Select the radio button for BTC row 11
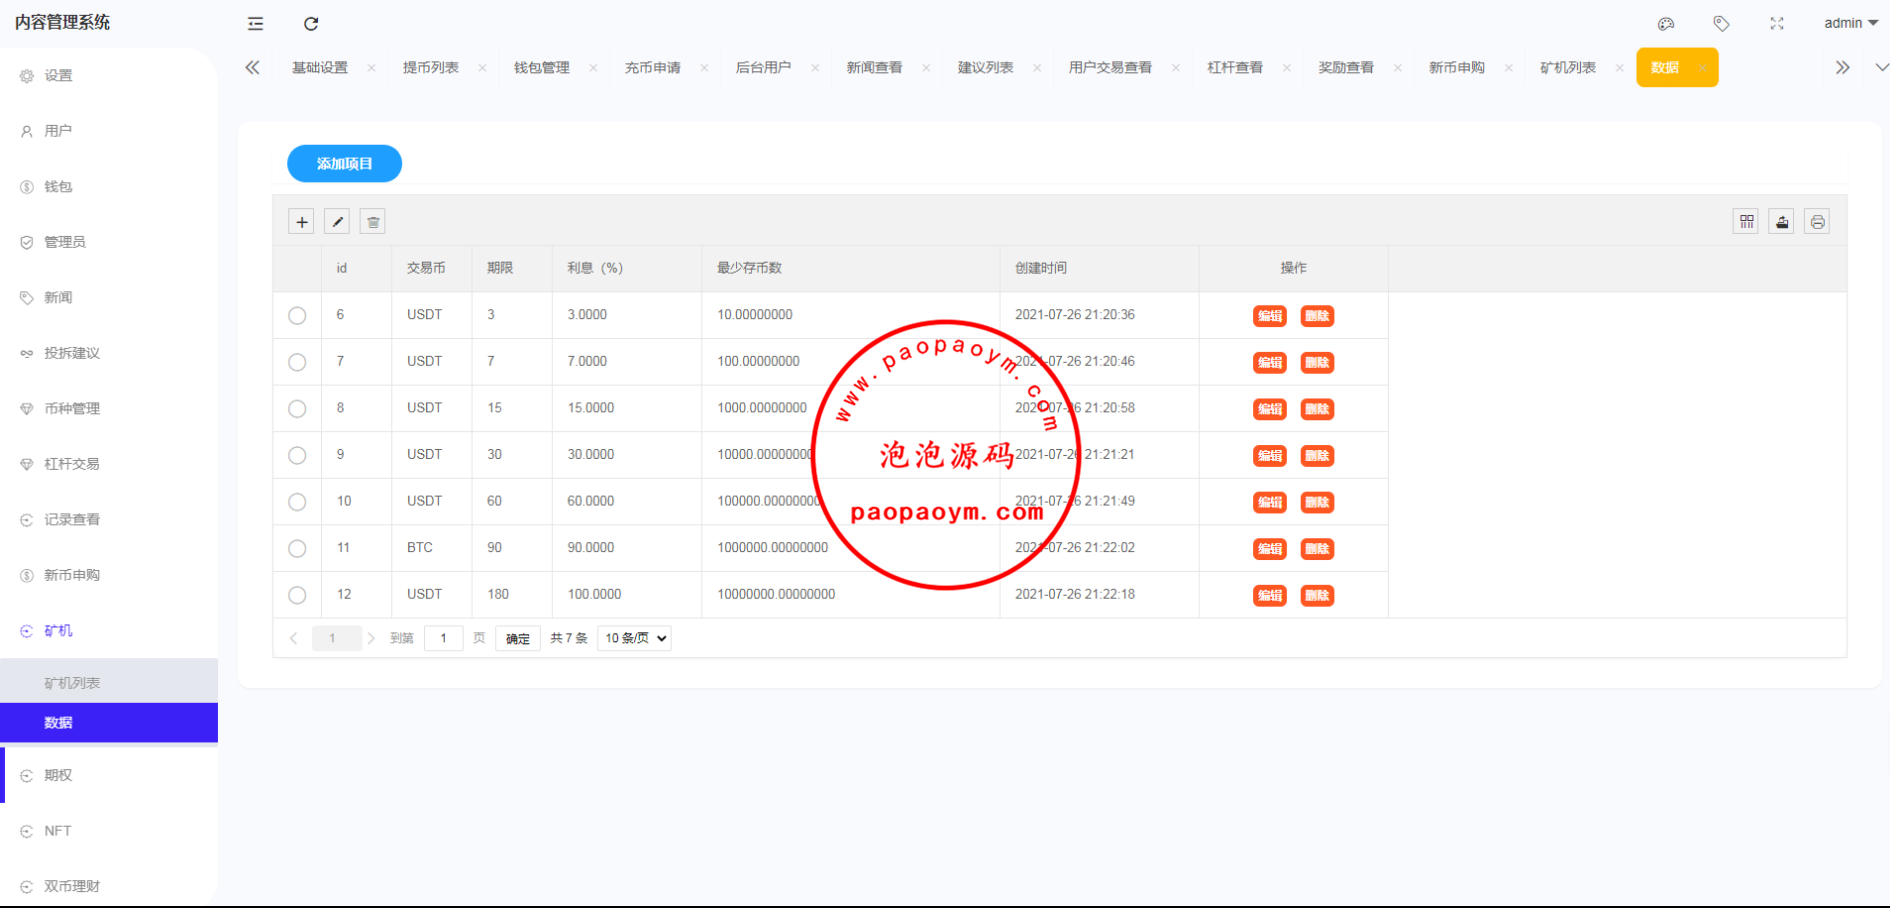Viewport: 1890px width, 908px height. pos(297,548)
